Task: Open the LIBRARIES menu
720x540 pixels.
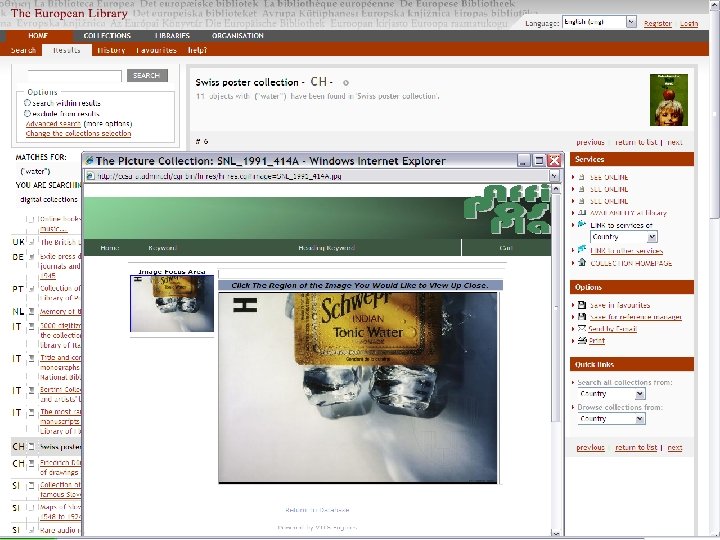Action: 172,36
